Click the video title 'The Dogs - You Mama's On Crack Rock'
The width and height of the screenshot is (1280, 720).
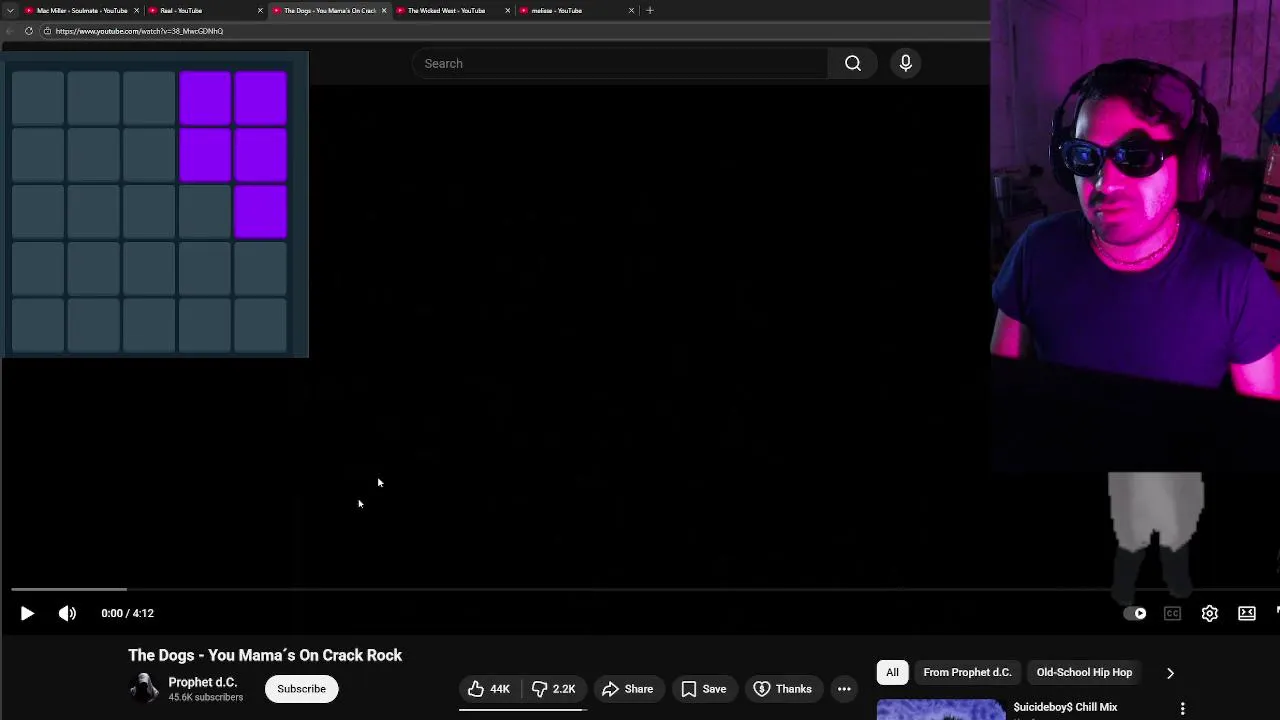pos(265,655)
